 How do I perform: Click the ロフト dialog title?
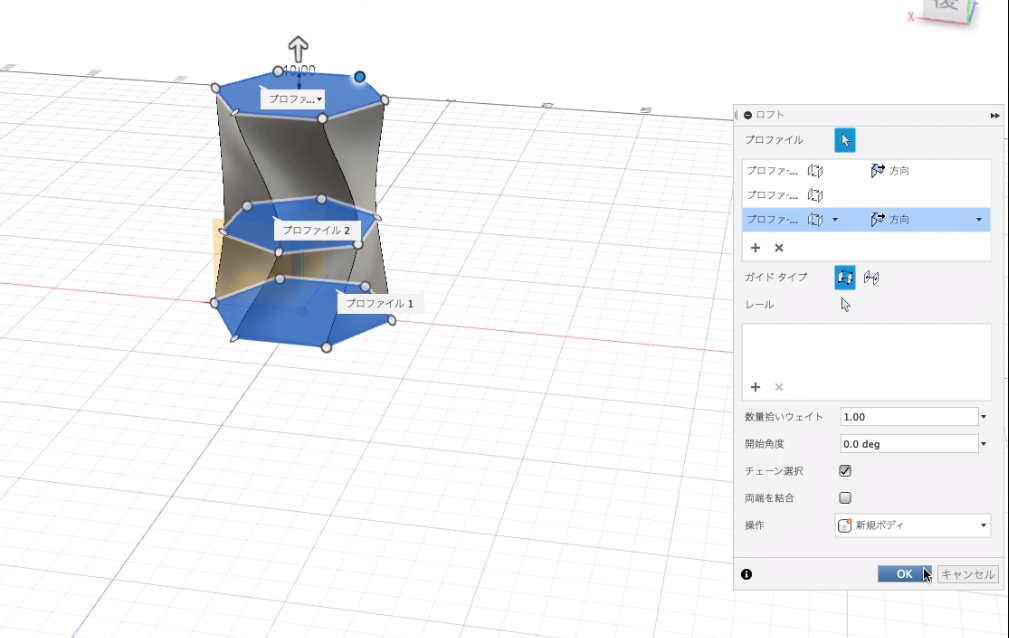point(770,115)
